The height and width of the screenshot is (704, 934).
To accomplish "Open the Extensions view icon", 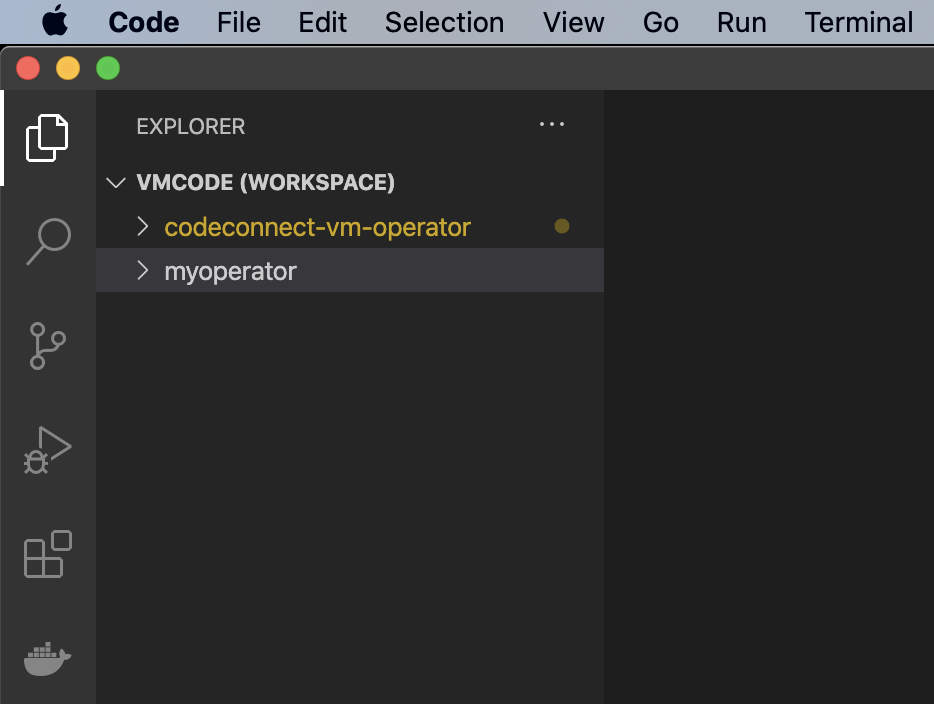I will (48, 554).
